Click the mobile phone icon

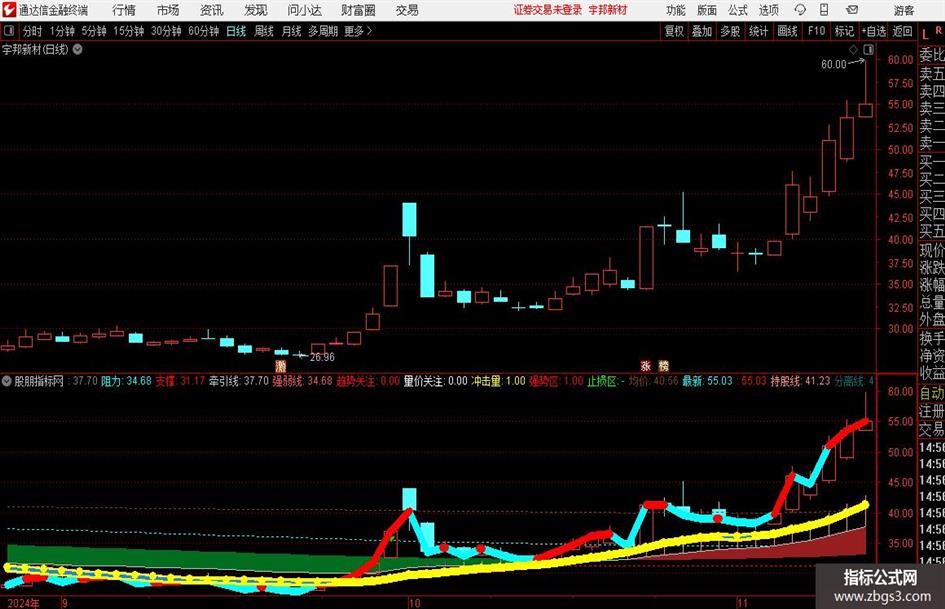[x=824, y=10]
